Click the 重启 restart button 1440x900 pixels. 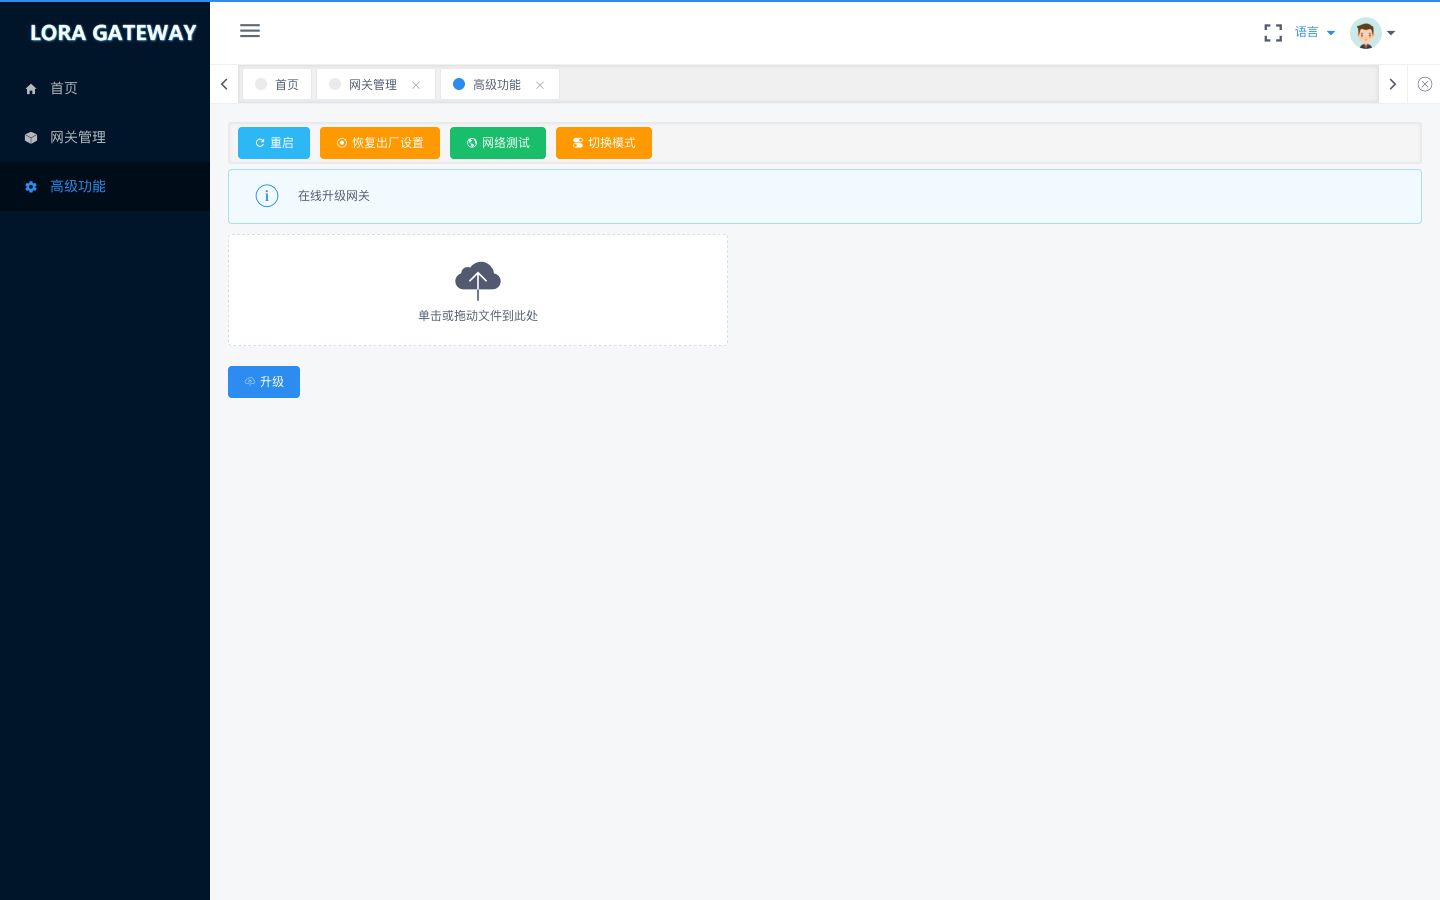[274, 143]
